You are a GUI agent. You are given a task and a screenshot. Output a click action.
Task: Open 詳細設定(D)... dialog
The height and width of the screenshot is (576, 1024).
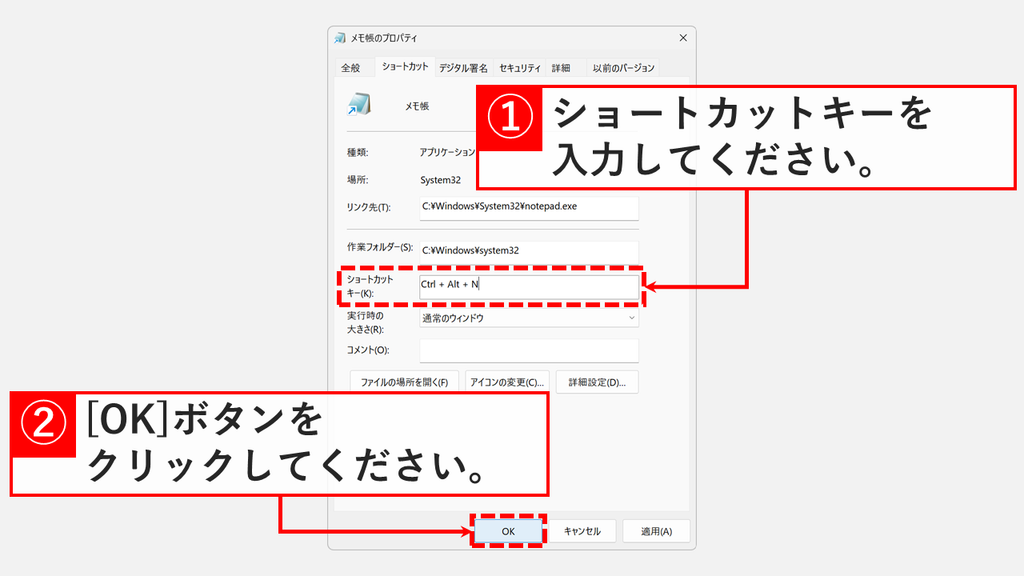597,382
